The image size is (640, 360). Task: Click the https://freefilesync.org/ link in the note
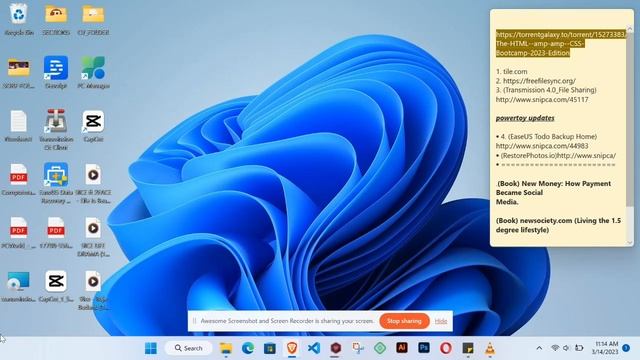click(539, 81)
